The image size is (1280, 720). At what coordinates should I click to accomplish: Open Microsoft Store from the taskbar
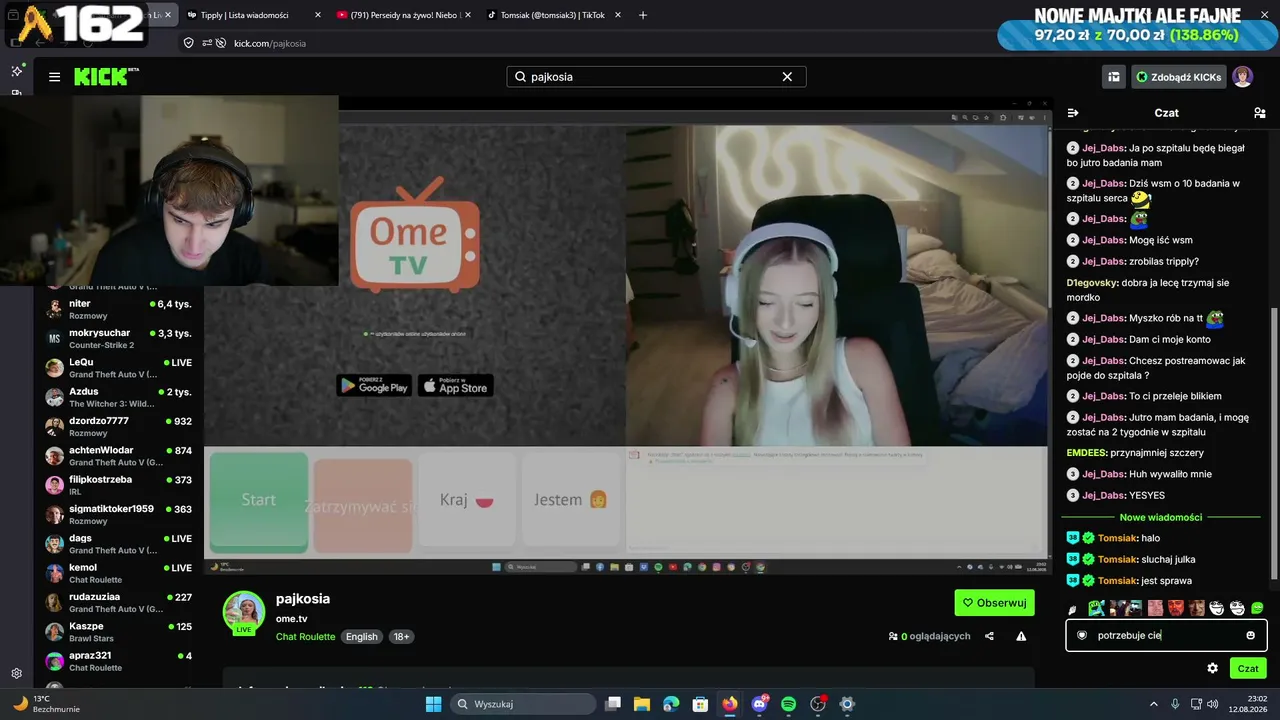coord(701,704)
